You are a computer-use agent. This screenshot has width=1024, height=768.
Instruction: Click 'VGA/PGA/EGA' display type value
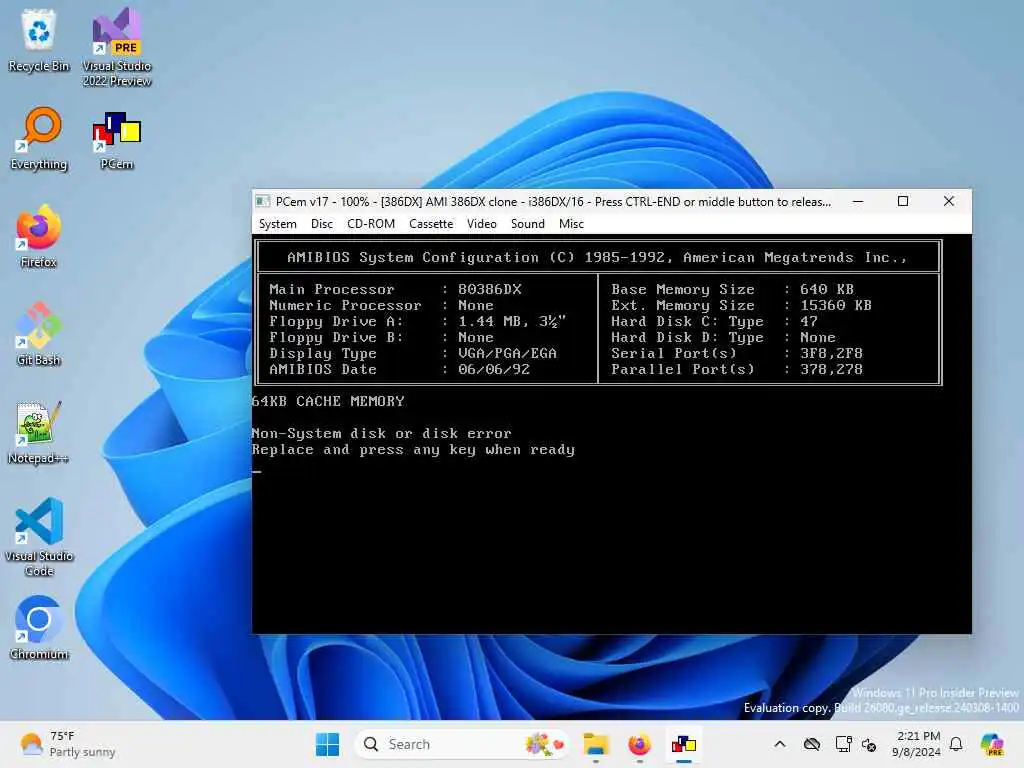coord(507,353)
